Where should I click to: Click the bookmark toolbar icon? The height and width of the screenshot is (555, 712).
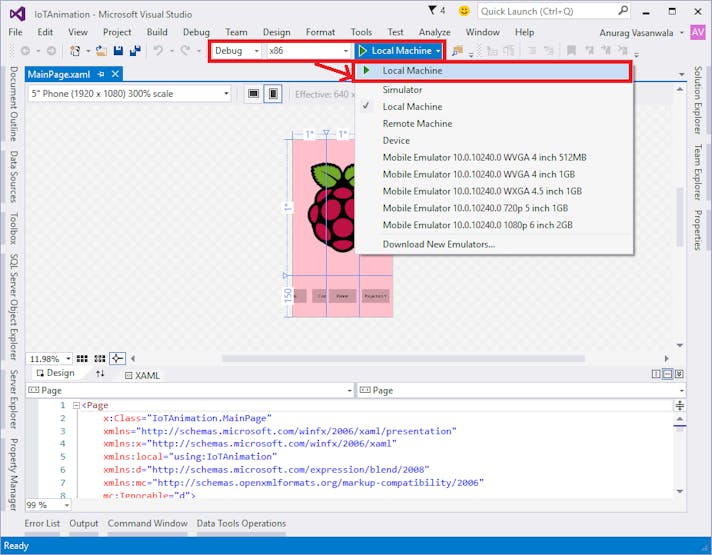click(x=571, y=50)
